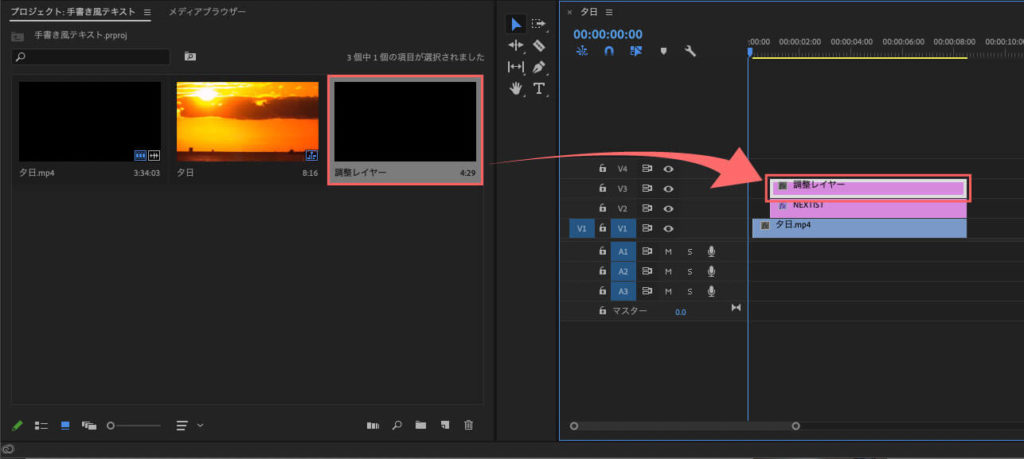
Task: Click the Automate to Sequence icon
Action: click(373, 425)
